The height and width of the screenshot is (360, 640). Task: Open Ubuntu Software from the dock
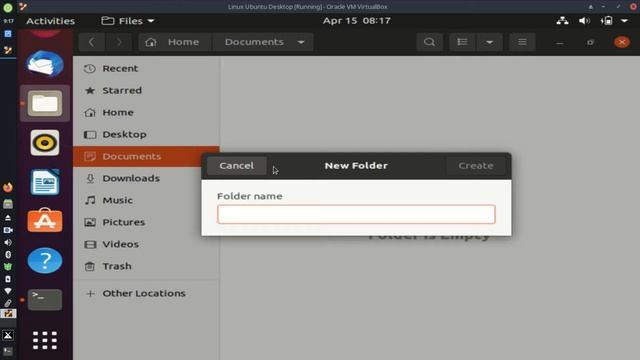point(45,220)
